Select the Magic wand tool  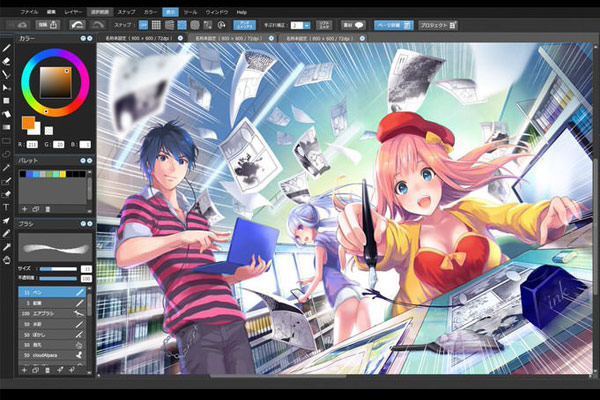pos(7,167)
